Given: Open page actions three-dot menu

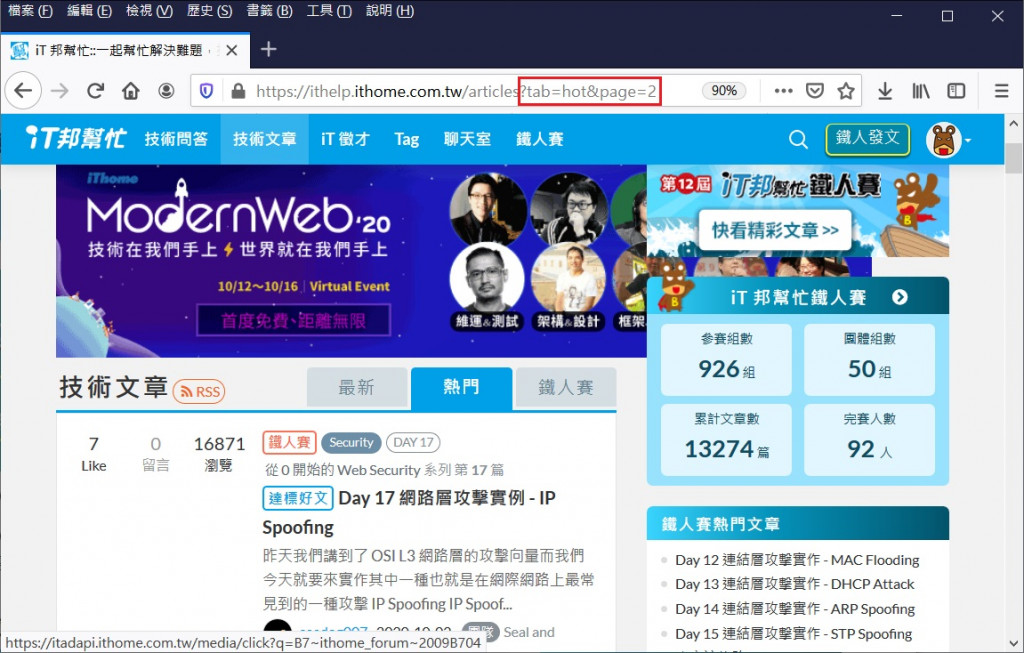Looking at the screenshot, I should tap(784, 91).
